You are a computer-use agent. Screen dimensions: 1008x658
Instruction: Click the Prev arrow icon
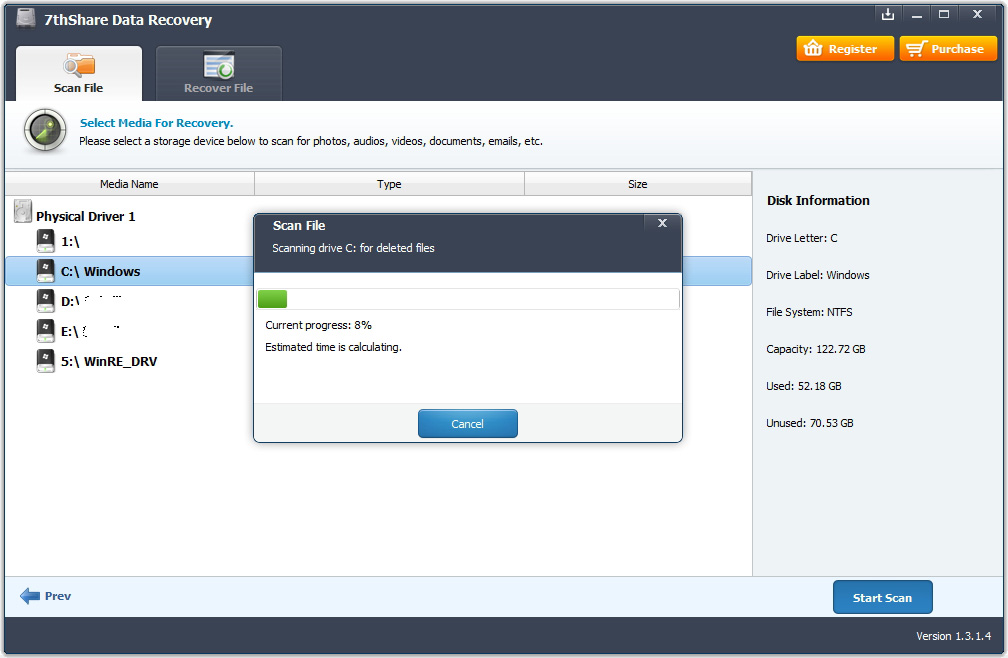[30, 596]
